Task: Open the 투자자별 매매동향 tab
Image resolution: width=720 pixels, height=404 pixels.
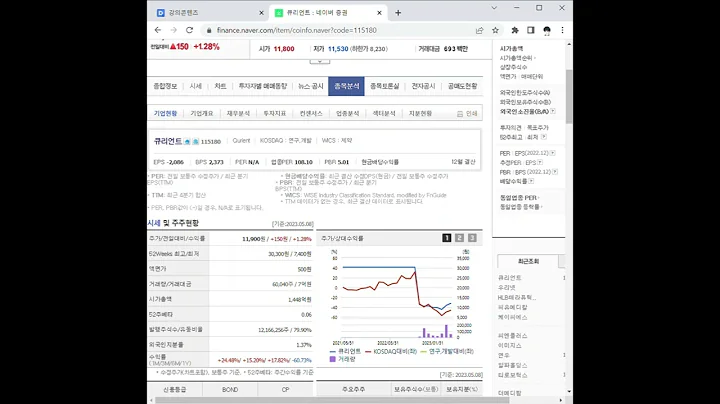Action: [263, 86]
